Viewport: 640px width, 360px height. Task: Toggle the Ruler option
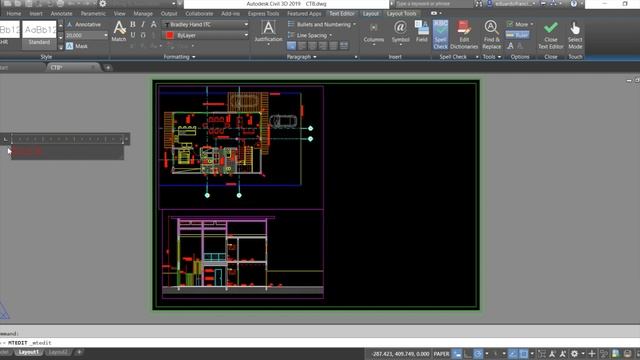pos(518,35)
